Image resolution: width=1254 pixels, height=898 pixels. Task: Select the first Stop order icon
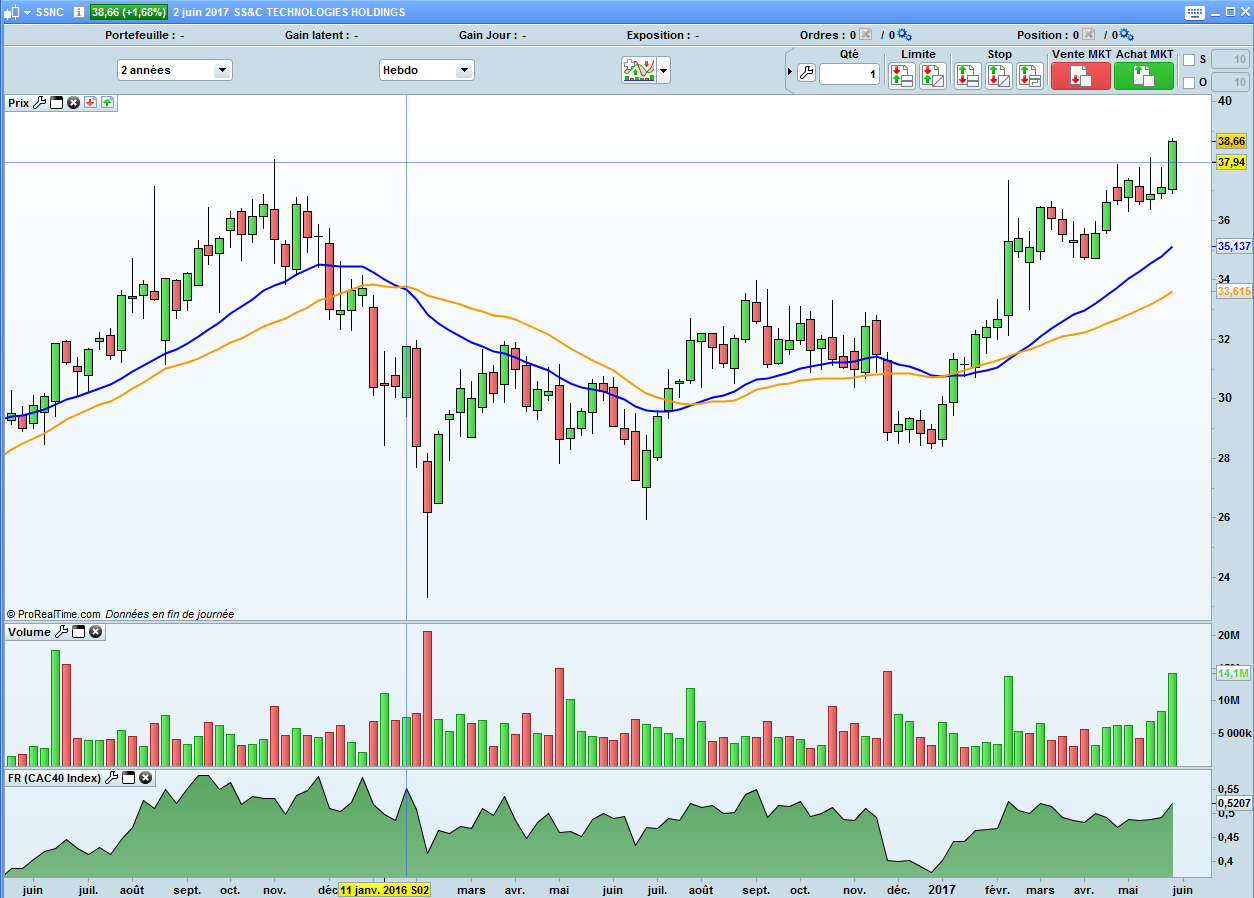point(967,75)
